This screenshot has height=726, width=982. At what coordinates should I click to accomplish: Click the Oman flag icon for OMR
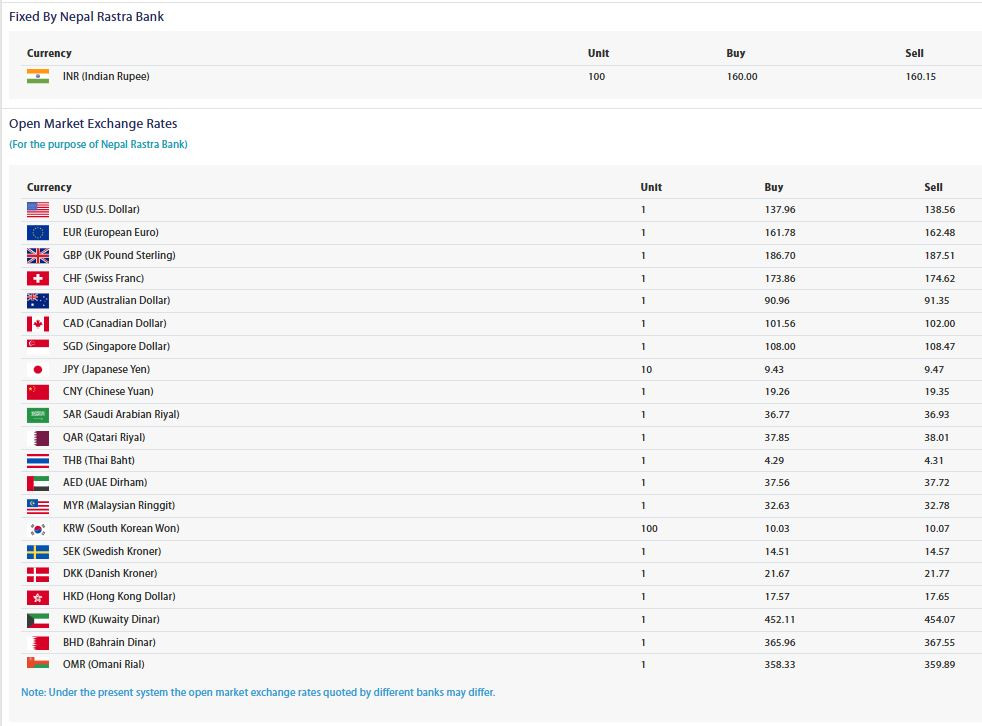point(38,663)
